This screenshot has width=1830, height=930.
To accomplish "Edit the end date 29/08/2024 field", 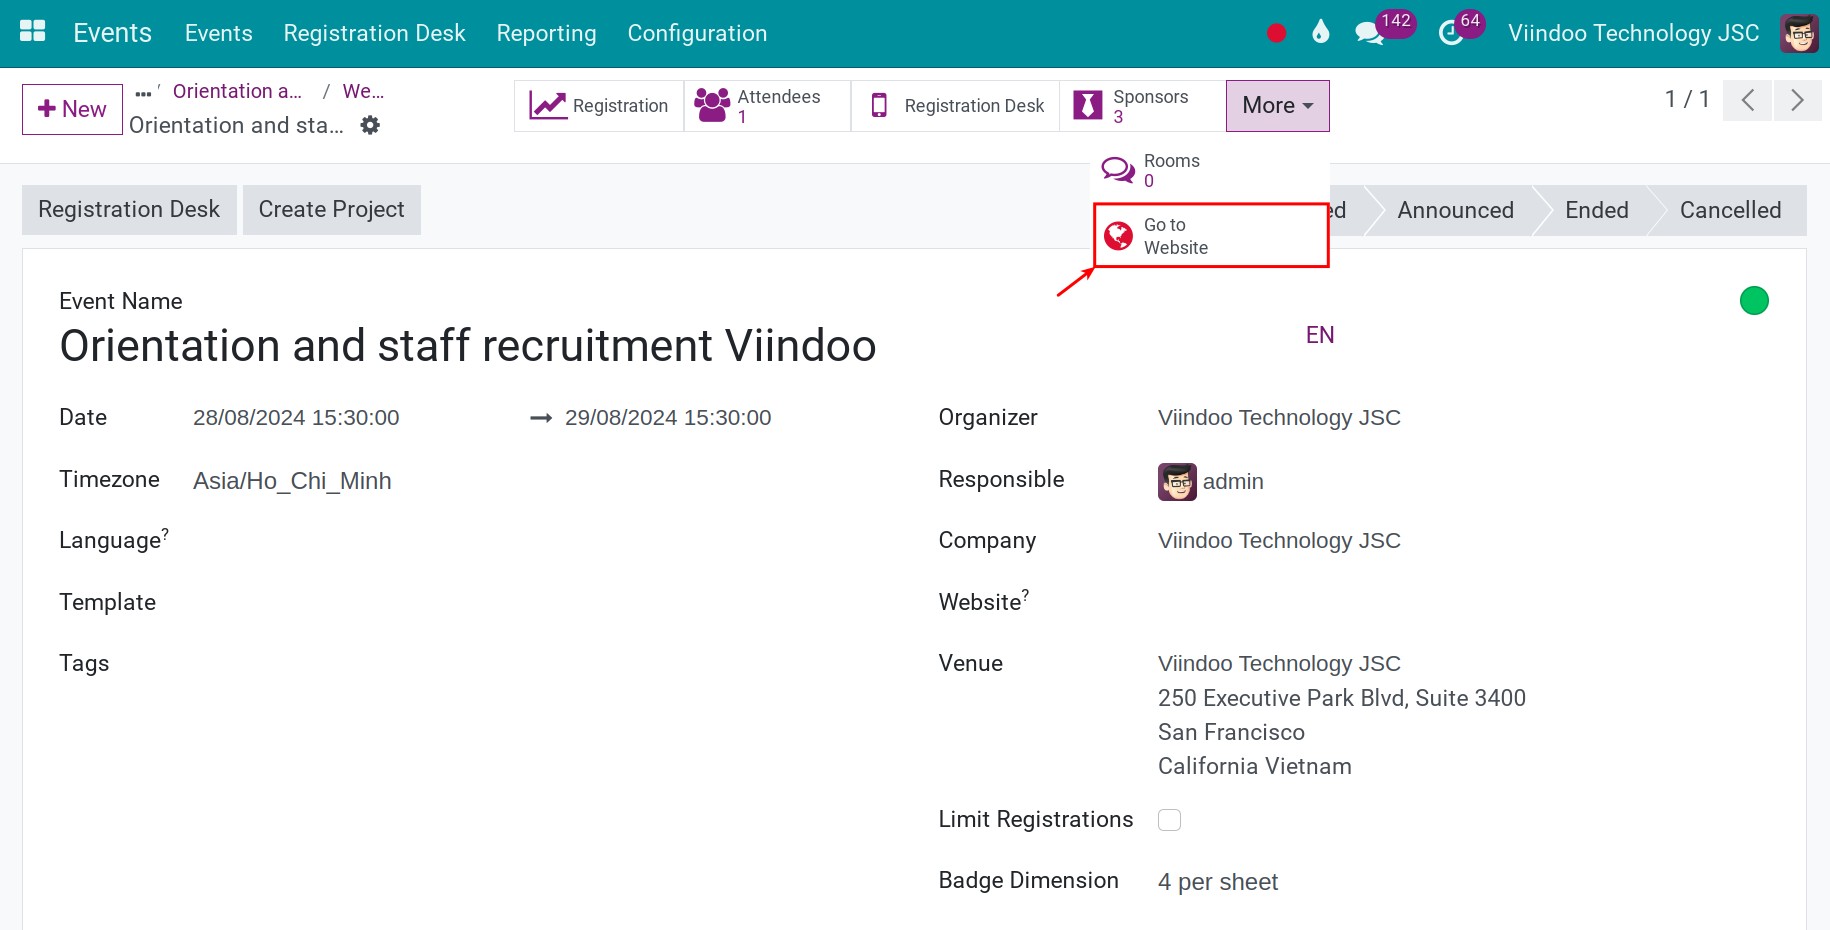I will (668, 418).
